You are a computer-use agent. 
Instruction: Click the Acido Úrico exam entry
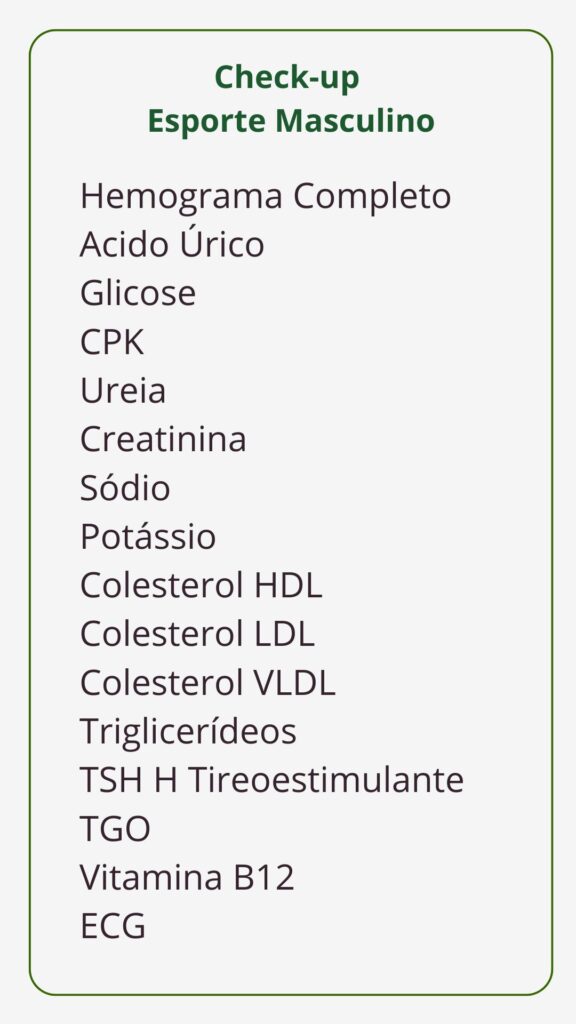172,242
